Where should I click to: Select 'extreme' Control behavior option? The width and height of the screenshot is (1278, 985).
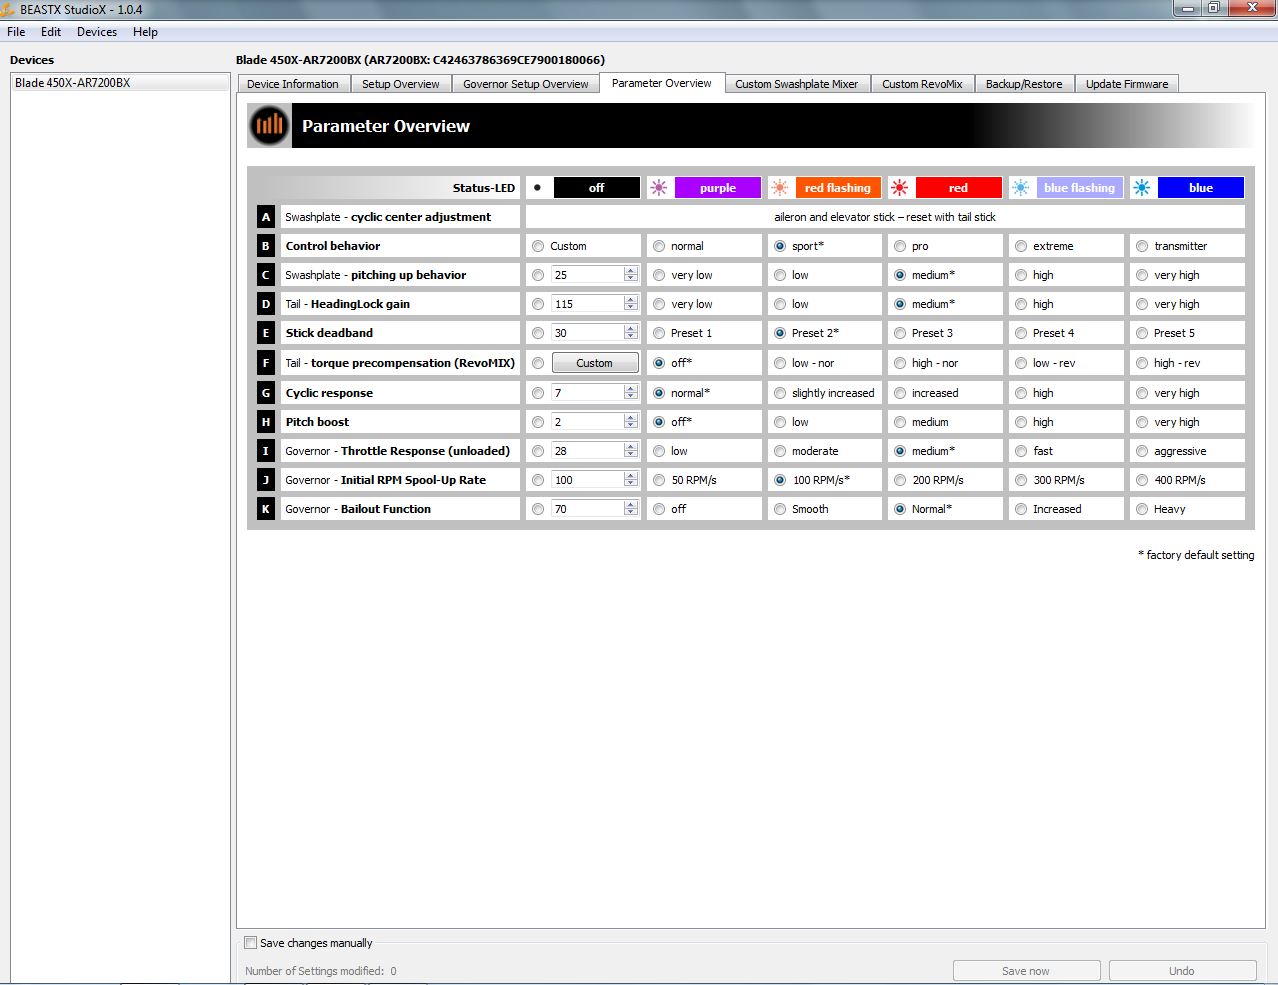(1021, 246)
